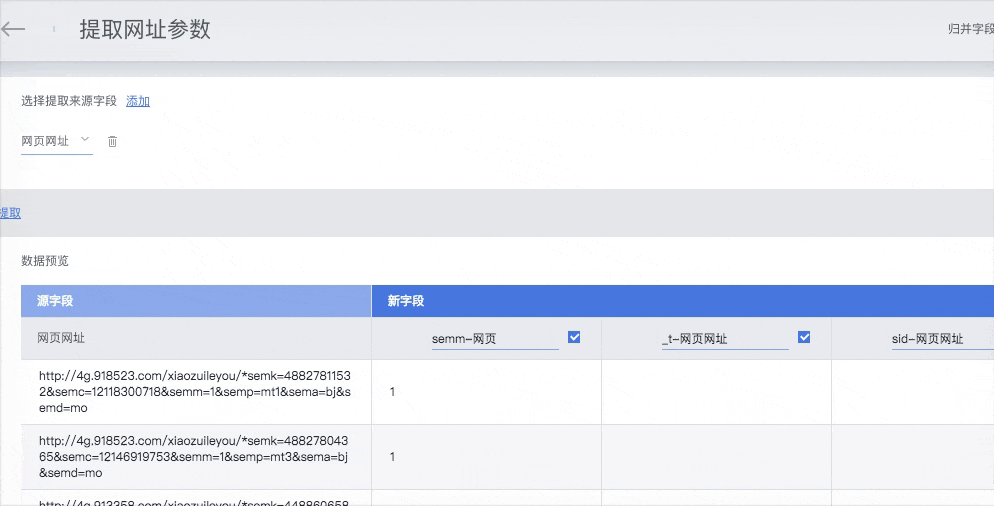Viewport: 994px width, 506px height.
Task: Click the 添加 link to add source field
Action: (138, 101)
